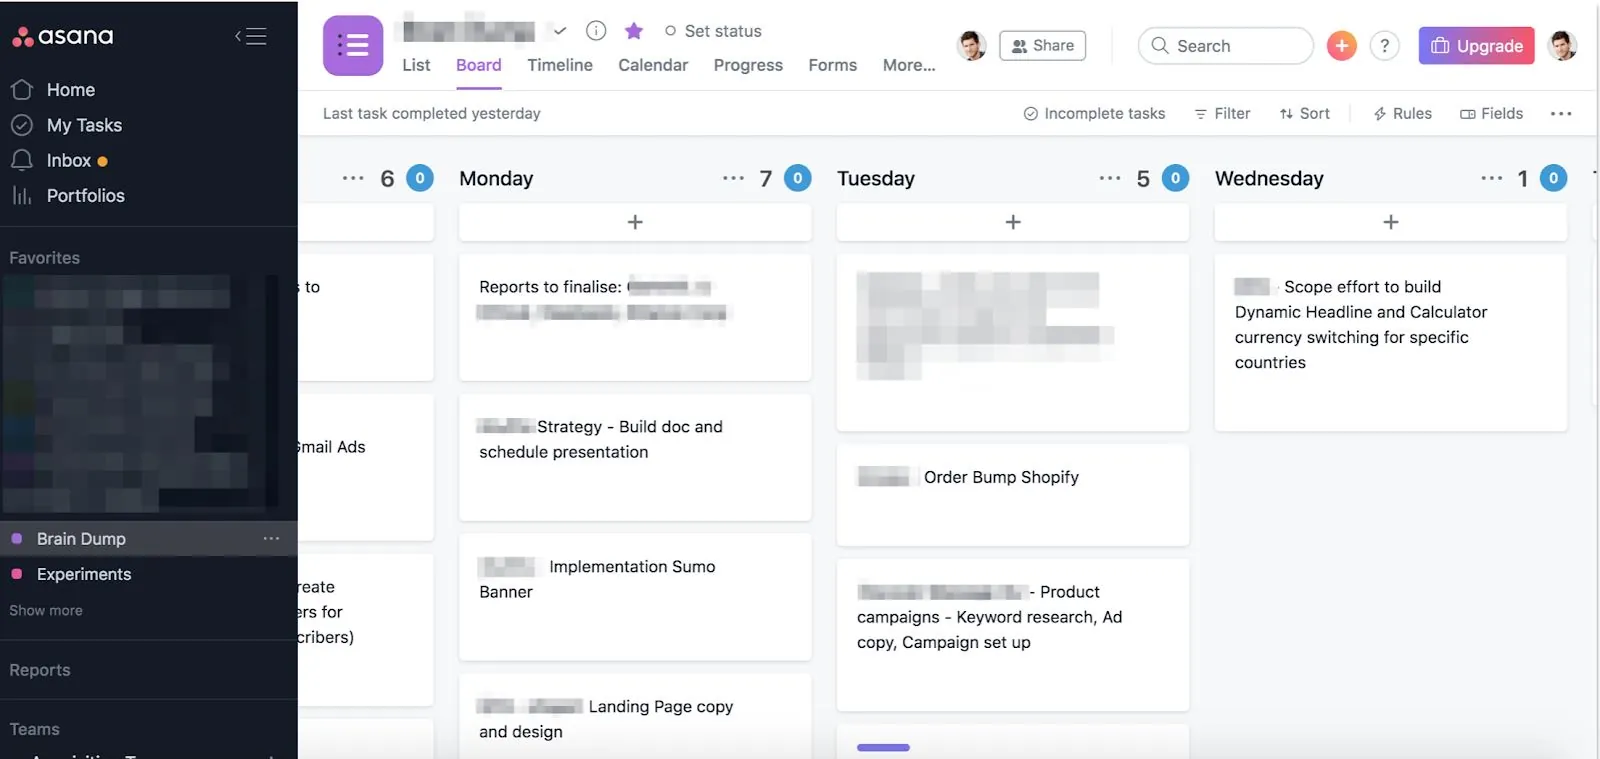Open the Sort option

click(1304, 114)
